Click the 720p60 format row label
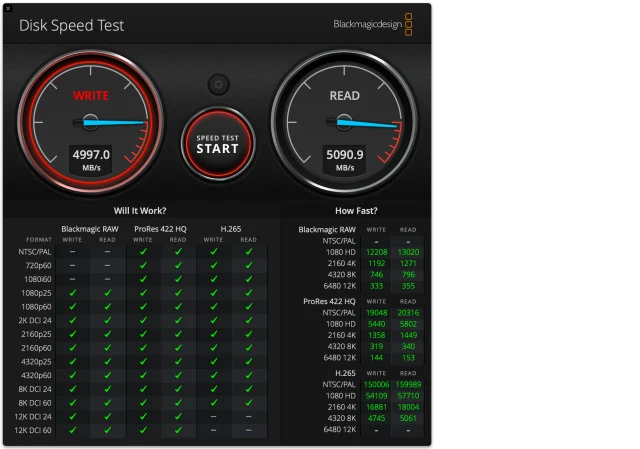640x449 pixels. tap(38, 265)
